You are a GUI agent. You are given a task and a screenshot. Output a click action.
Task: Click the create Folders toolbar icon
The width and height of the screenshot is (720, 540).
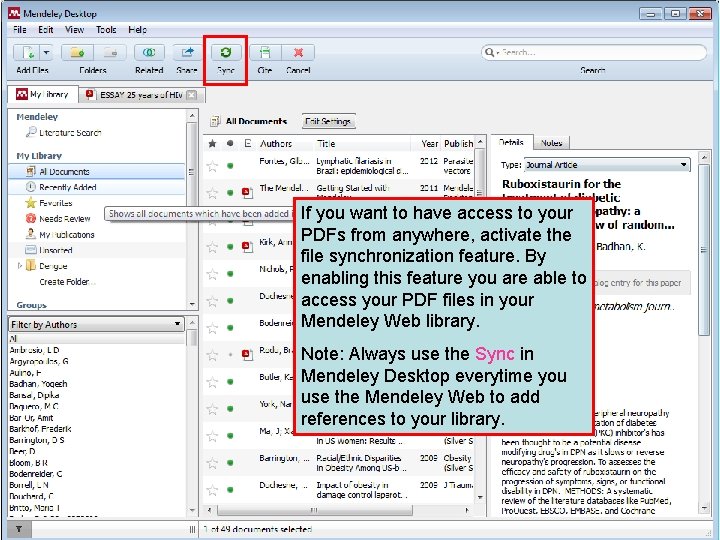point(78,53)
